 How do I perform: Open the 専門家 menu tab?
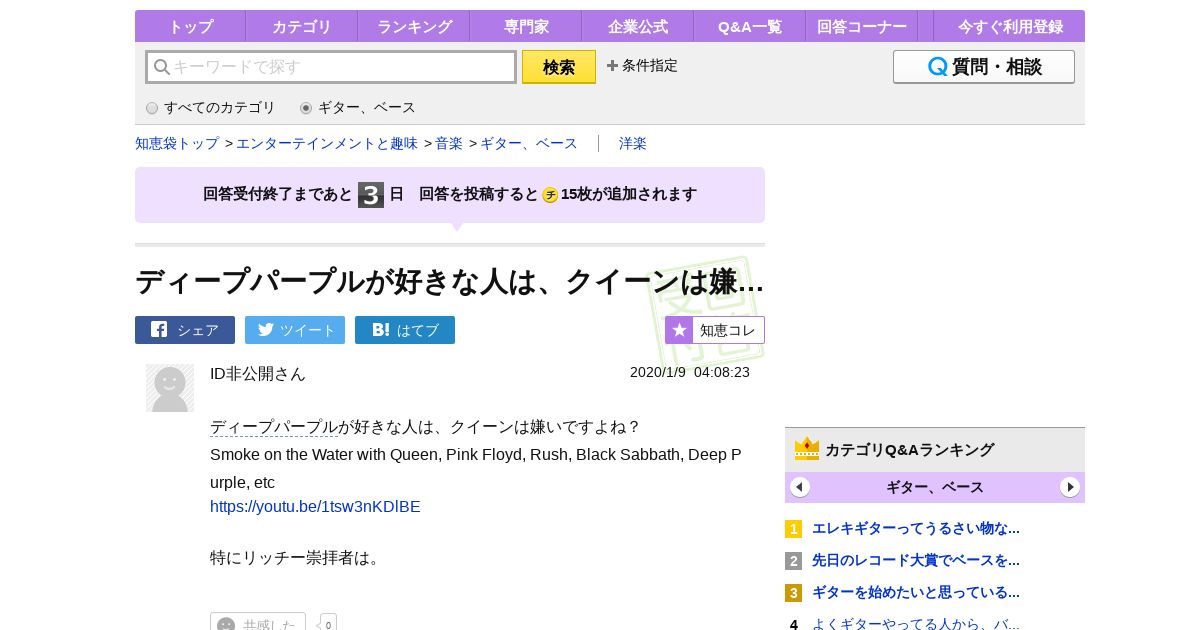tap(525, 26)
